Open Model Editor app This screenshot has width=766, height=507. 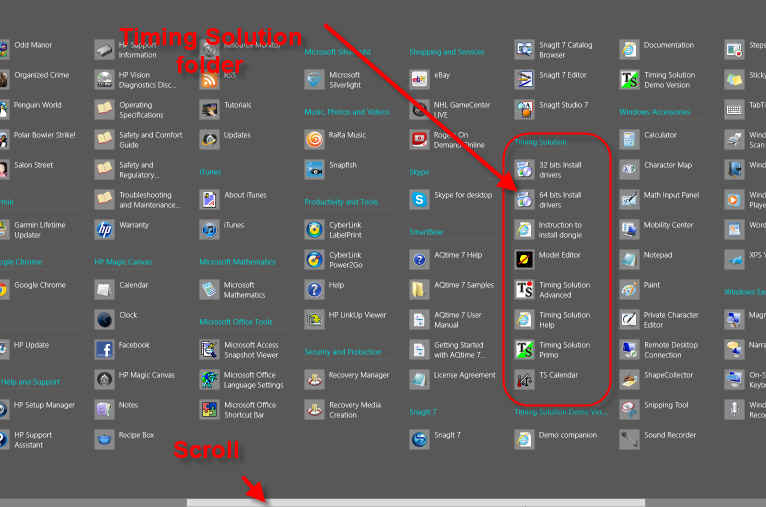pos(525,260)
